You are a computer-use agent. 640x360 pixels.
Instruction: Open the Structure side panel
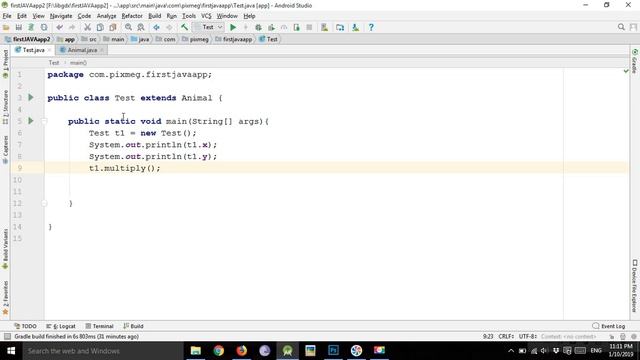click(x=5, y=107)
